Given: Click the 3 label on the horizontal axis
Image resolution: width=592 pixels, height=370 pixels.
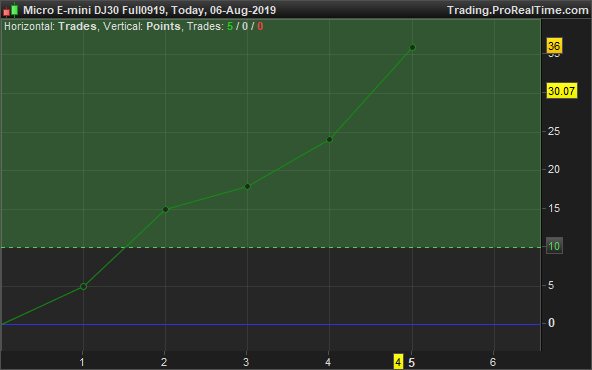Looking at the screenshot, I should pyautogui.click(x=246, y=362).
